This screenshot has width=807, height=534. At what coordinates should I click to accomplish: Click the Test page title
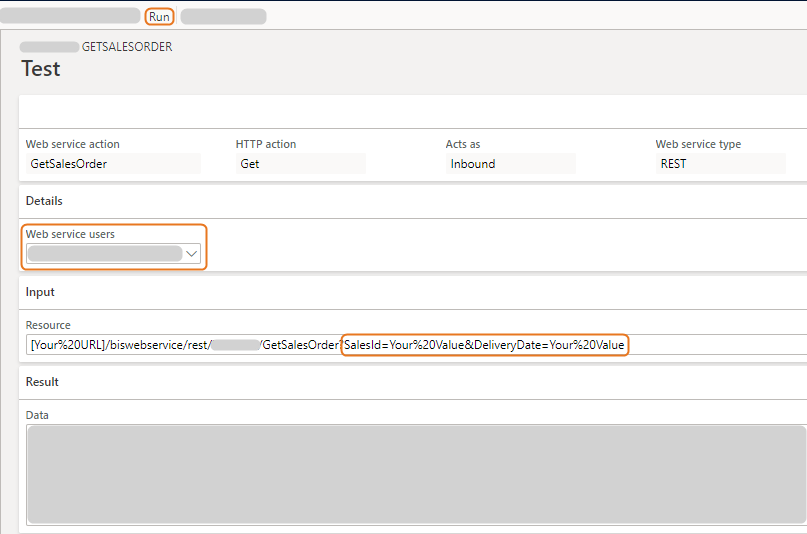pyautogui.click(x=41, y=69)
